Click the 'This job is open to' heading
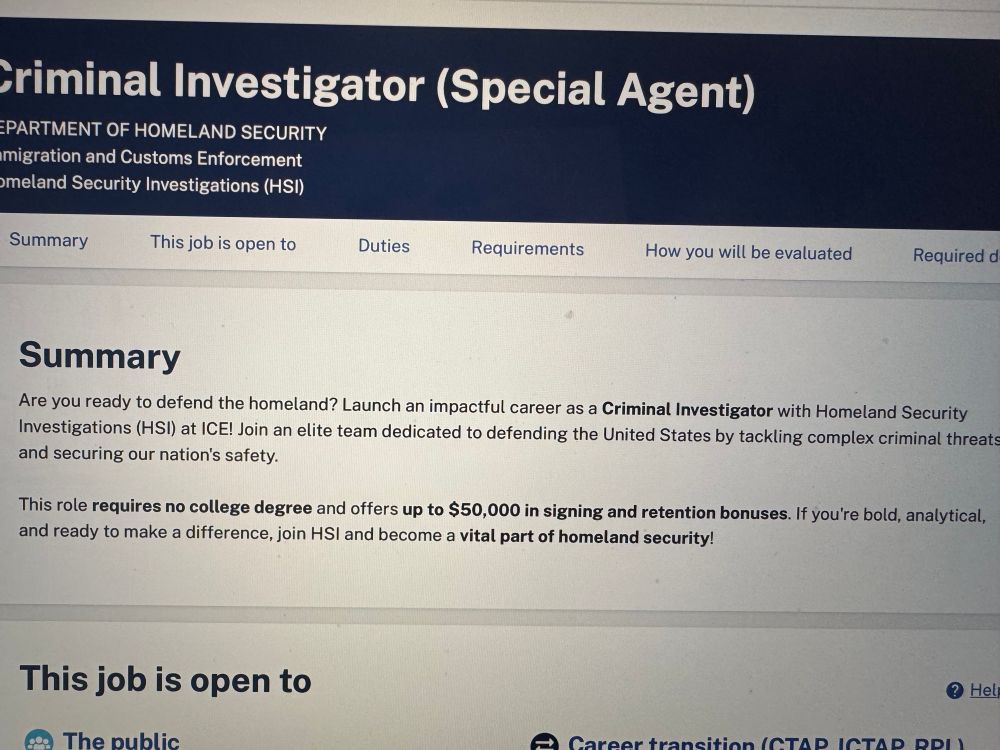The height and width of the screenshot is (750, 1000). [166, 679]
